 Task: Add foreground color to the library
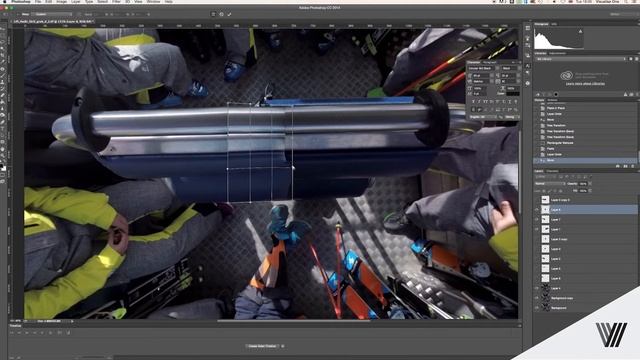556,95
